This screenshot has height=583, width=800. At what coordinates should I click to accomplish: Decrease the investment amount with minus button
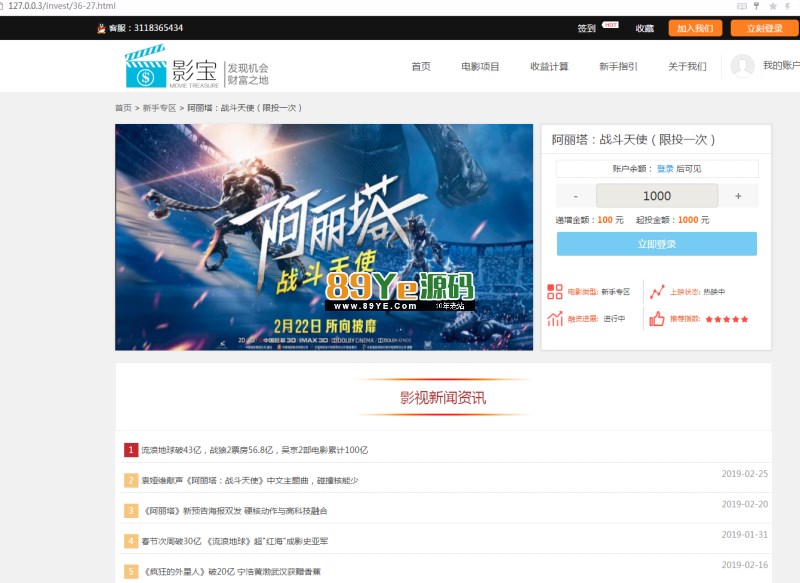[576, 196]
